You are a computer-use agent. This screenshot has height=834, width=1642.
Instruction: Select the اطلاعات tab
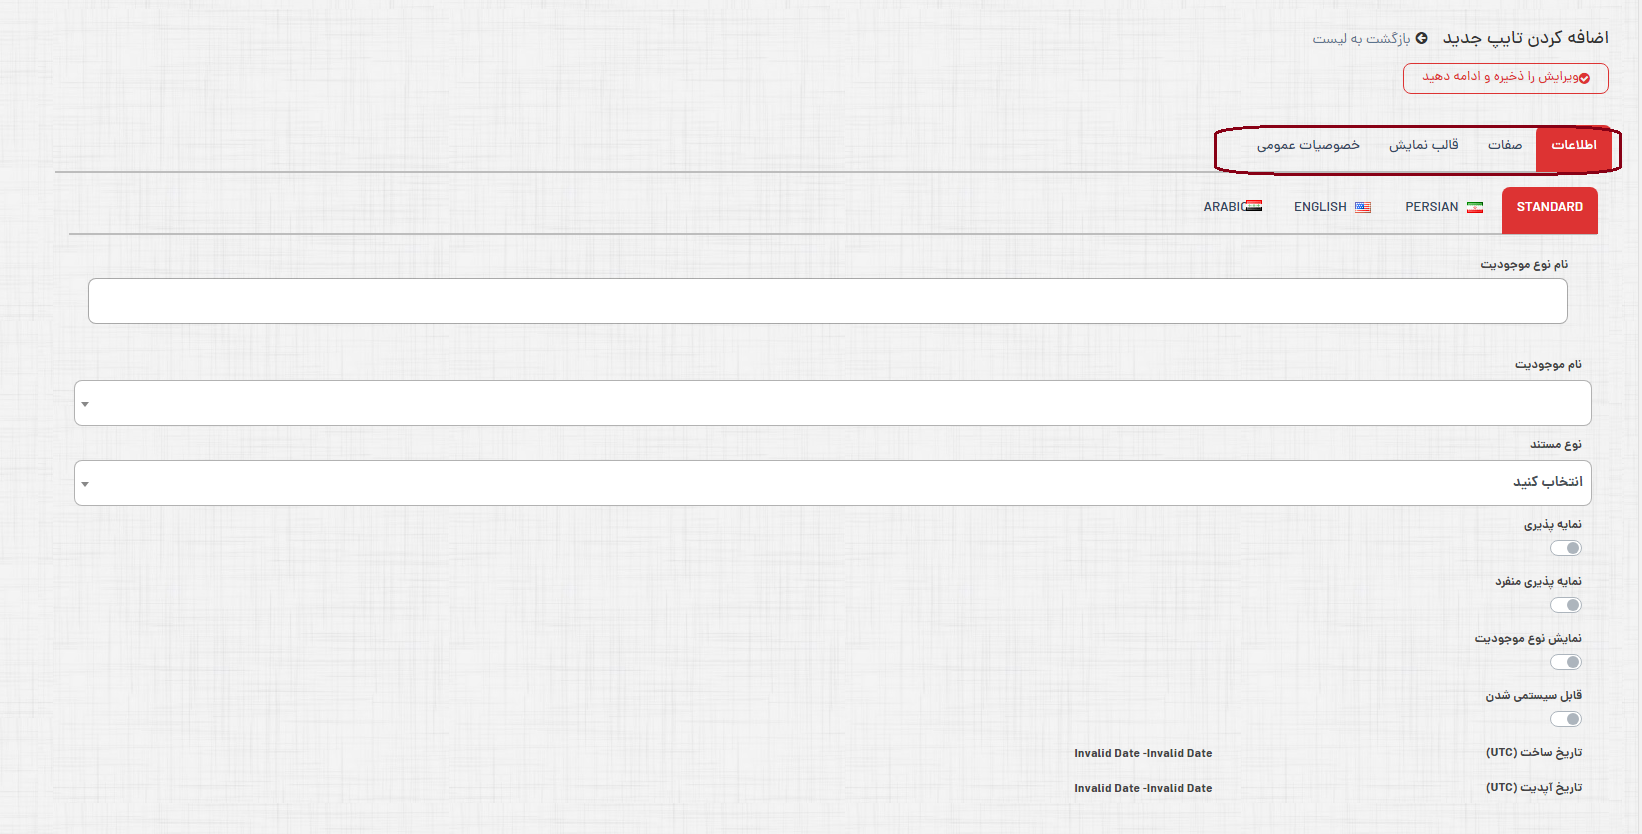point(1573,146)
